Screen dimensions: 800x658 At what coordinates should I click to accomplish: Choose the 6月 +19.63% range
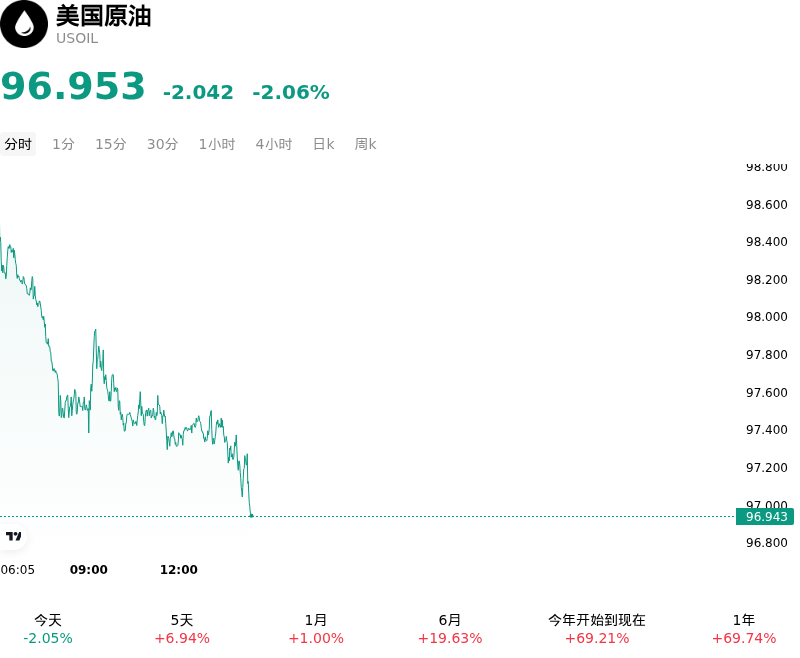pyautogui.click(x=450, y=629)
